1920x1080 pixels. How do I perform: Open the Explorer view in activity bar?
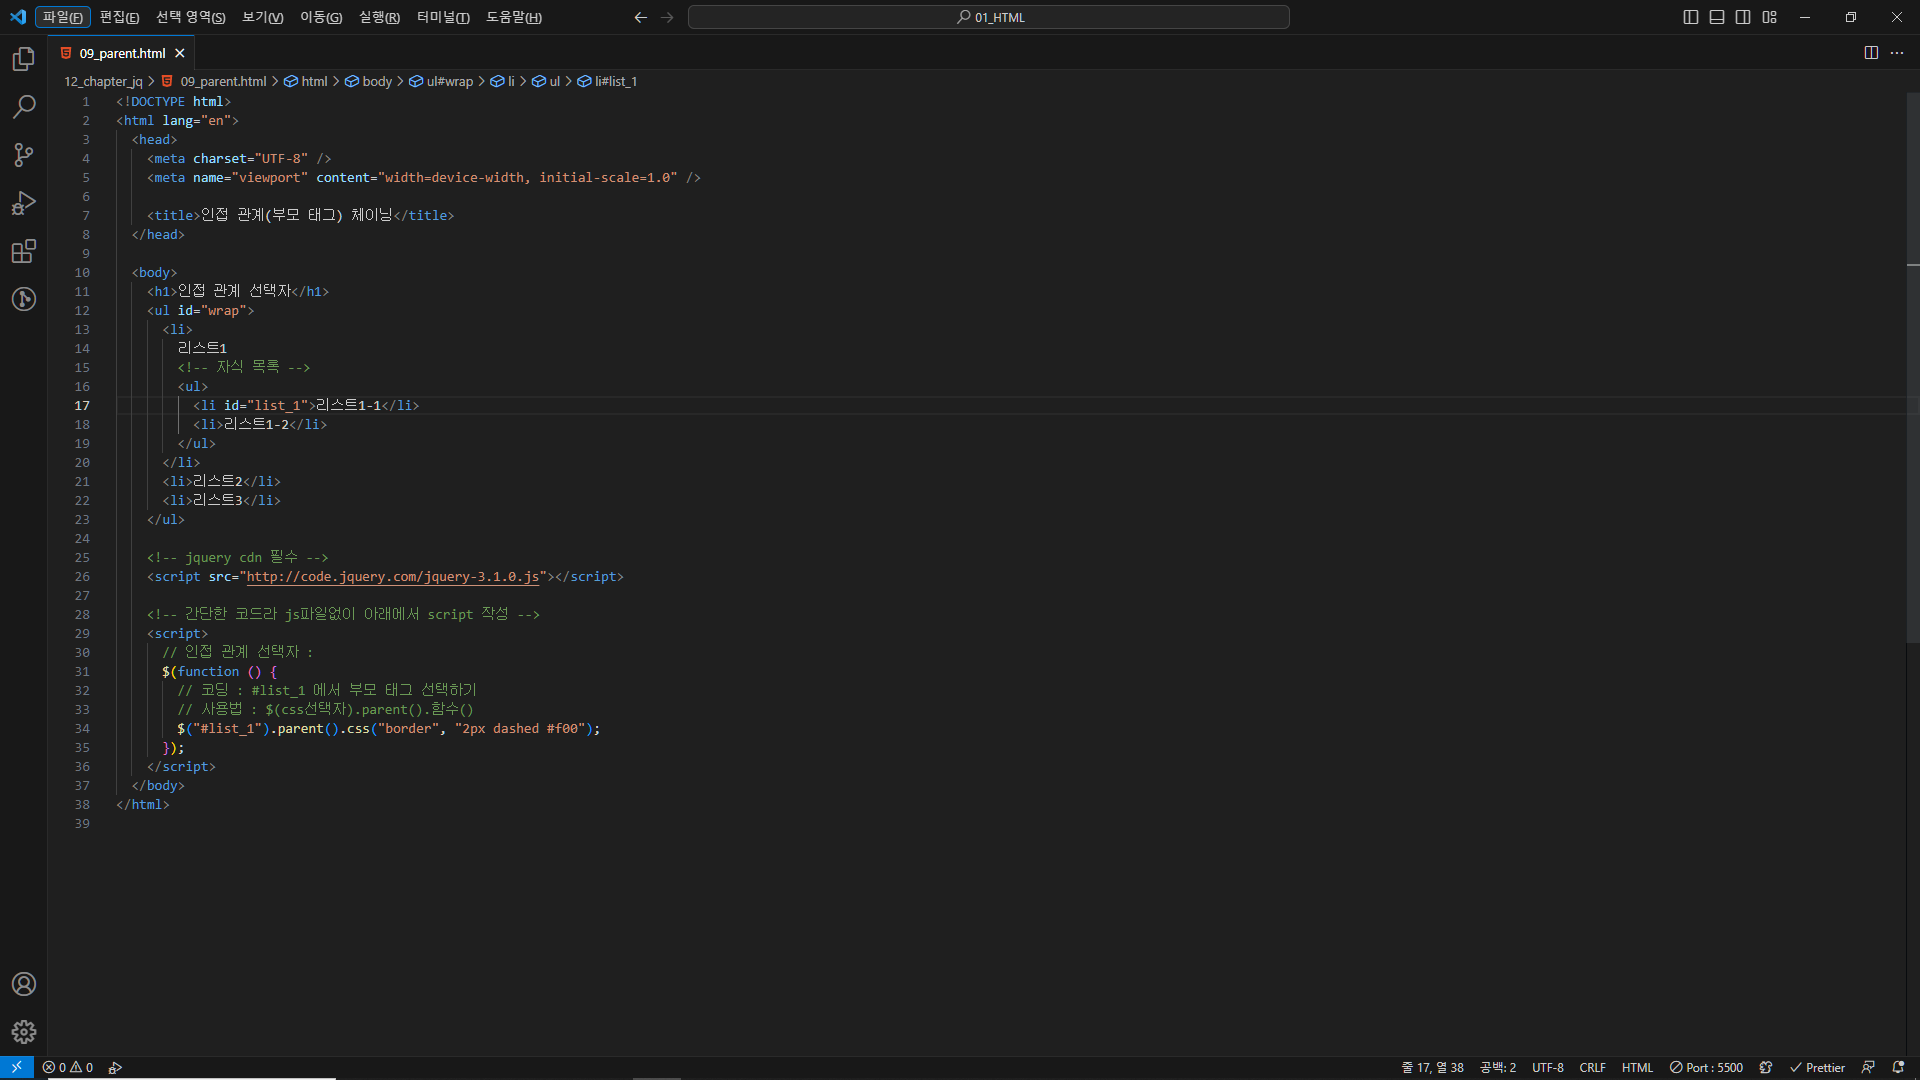[24, 60]
